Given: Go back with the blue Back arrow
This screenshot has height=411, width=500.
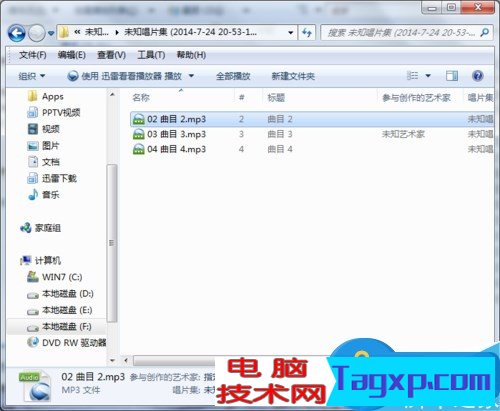Looking at the screenshot, I should tap(17, 33).
